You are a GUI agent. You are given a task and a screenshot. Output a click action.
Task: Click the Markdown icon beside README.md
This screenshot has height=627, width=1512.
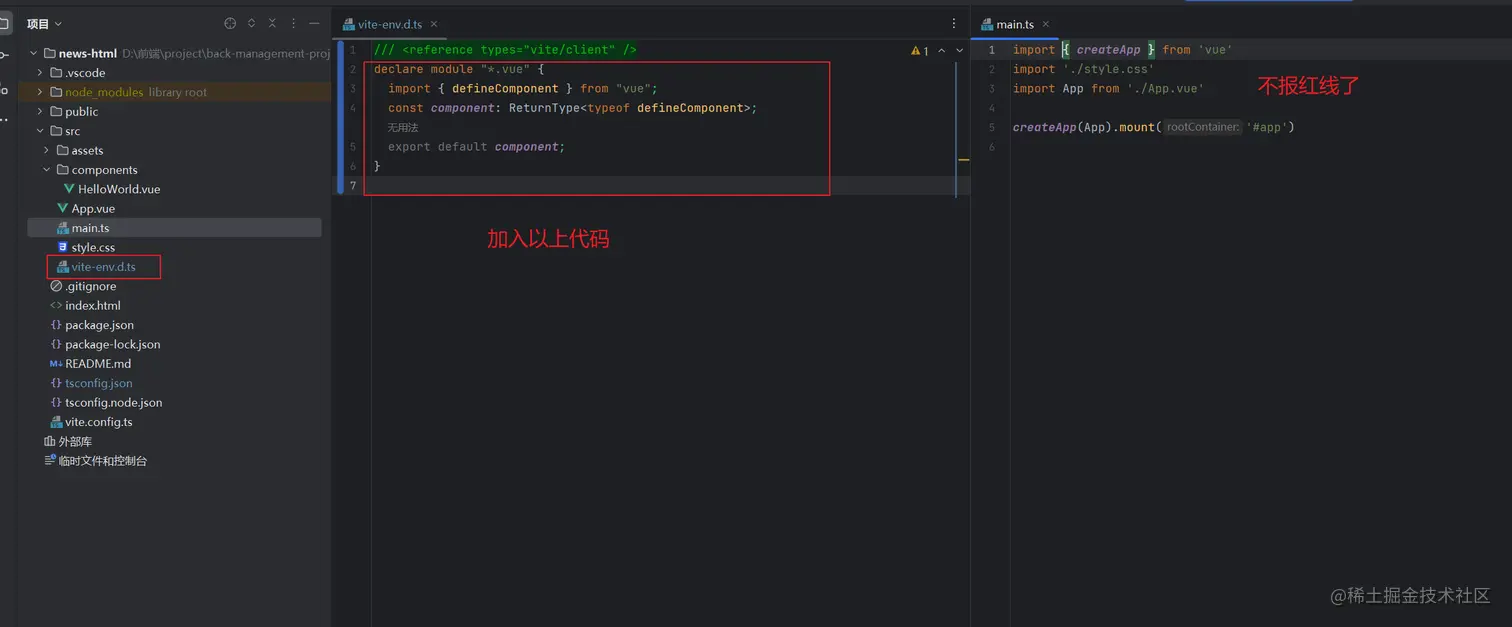coord(56,364)
